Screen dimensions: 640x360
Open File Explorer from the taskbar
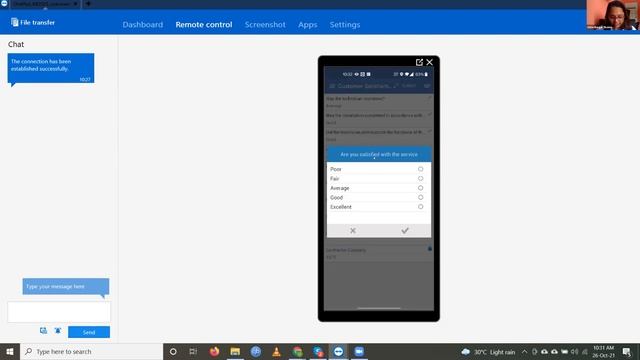235,351
